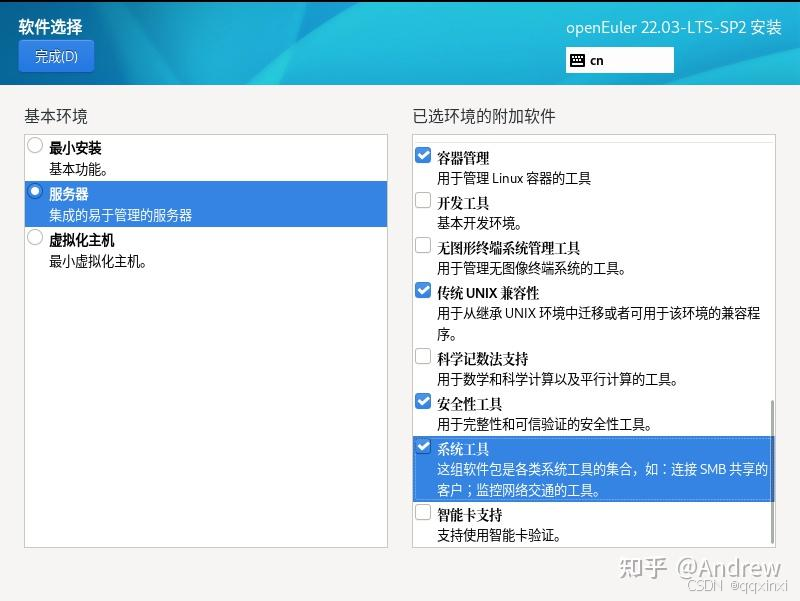
Task: Click description 最小虚拟化主机。
Action: (x=98, y=261)
